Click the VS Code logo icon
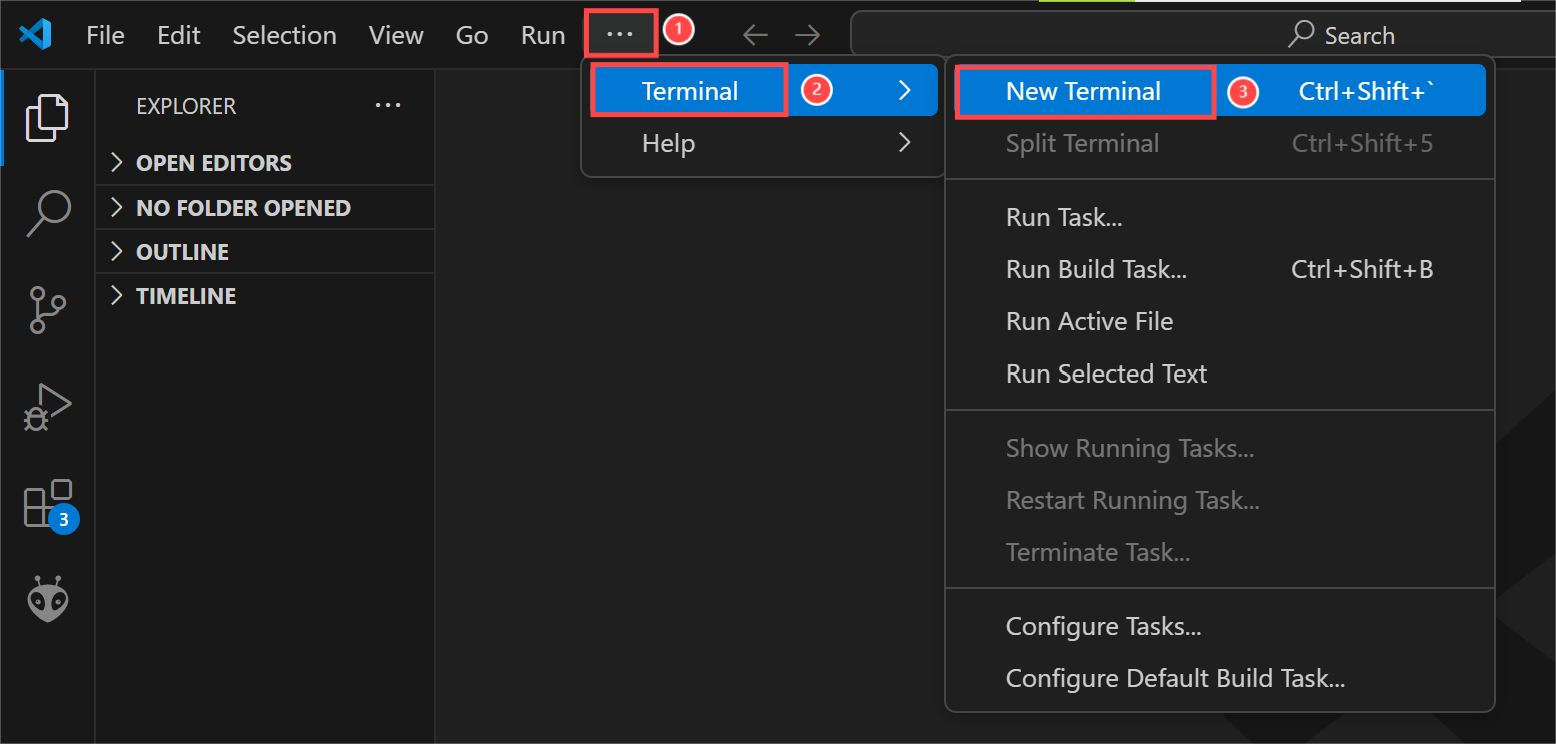 [x=35, y=35]
